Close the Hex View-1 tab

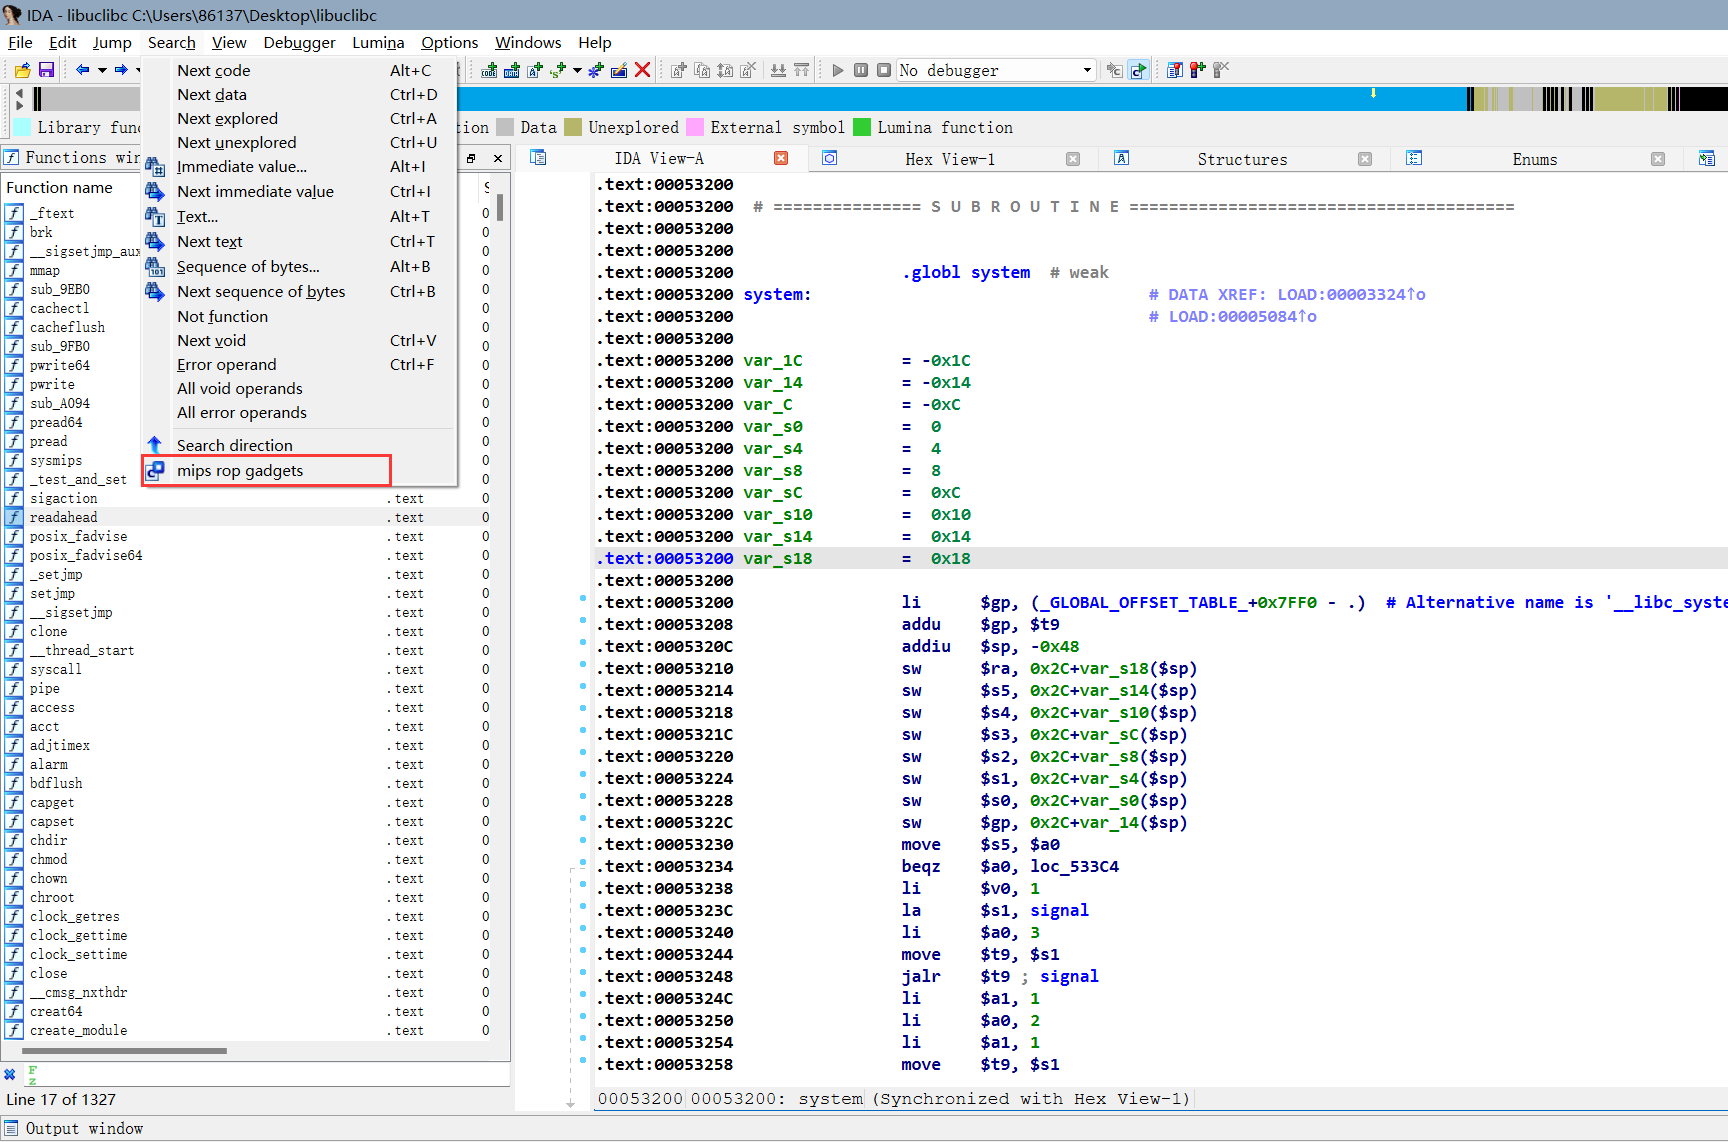[1073, 158]
